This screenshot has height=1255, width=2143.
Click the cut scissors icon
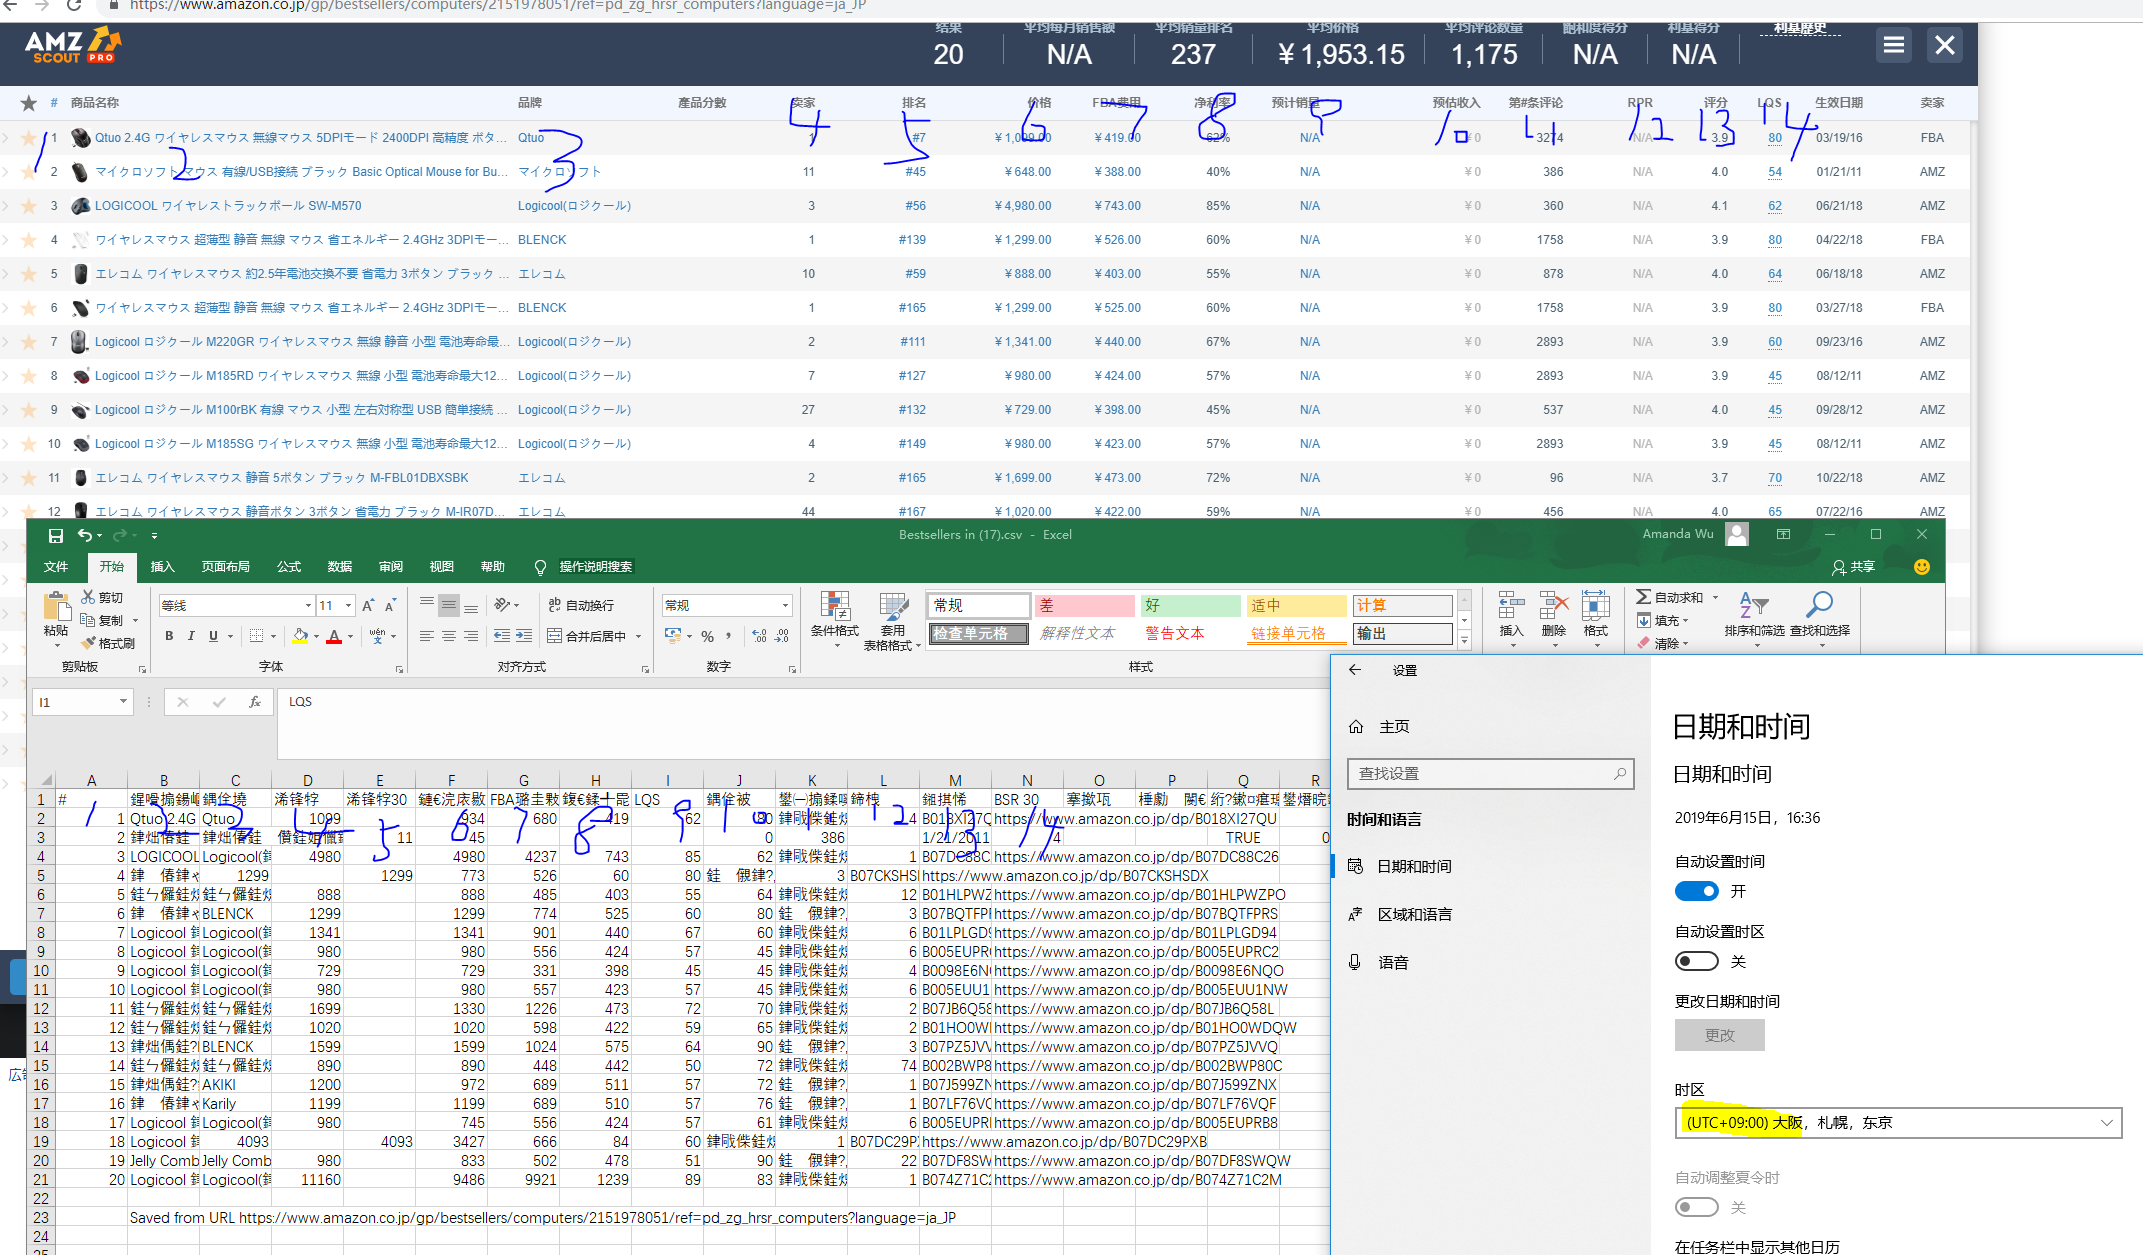pyautogui.click(x=89, y=597)
